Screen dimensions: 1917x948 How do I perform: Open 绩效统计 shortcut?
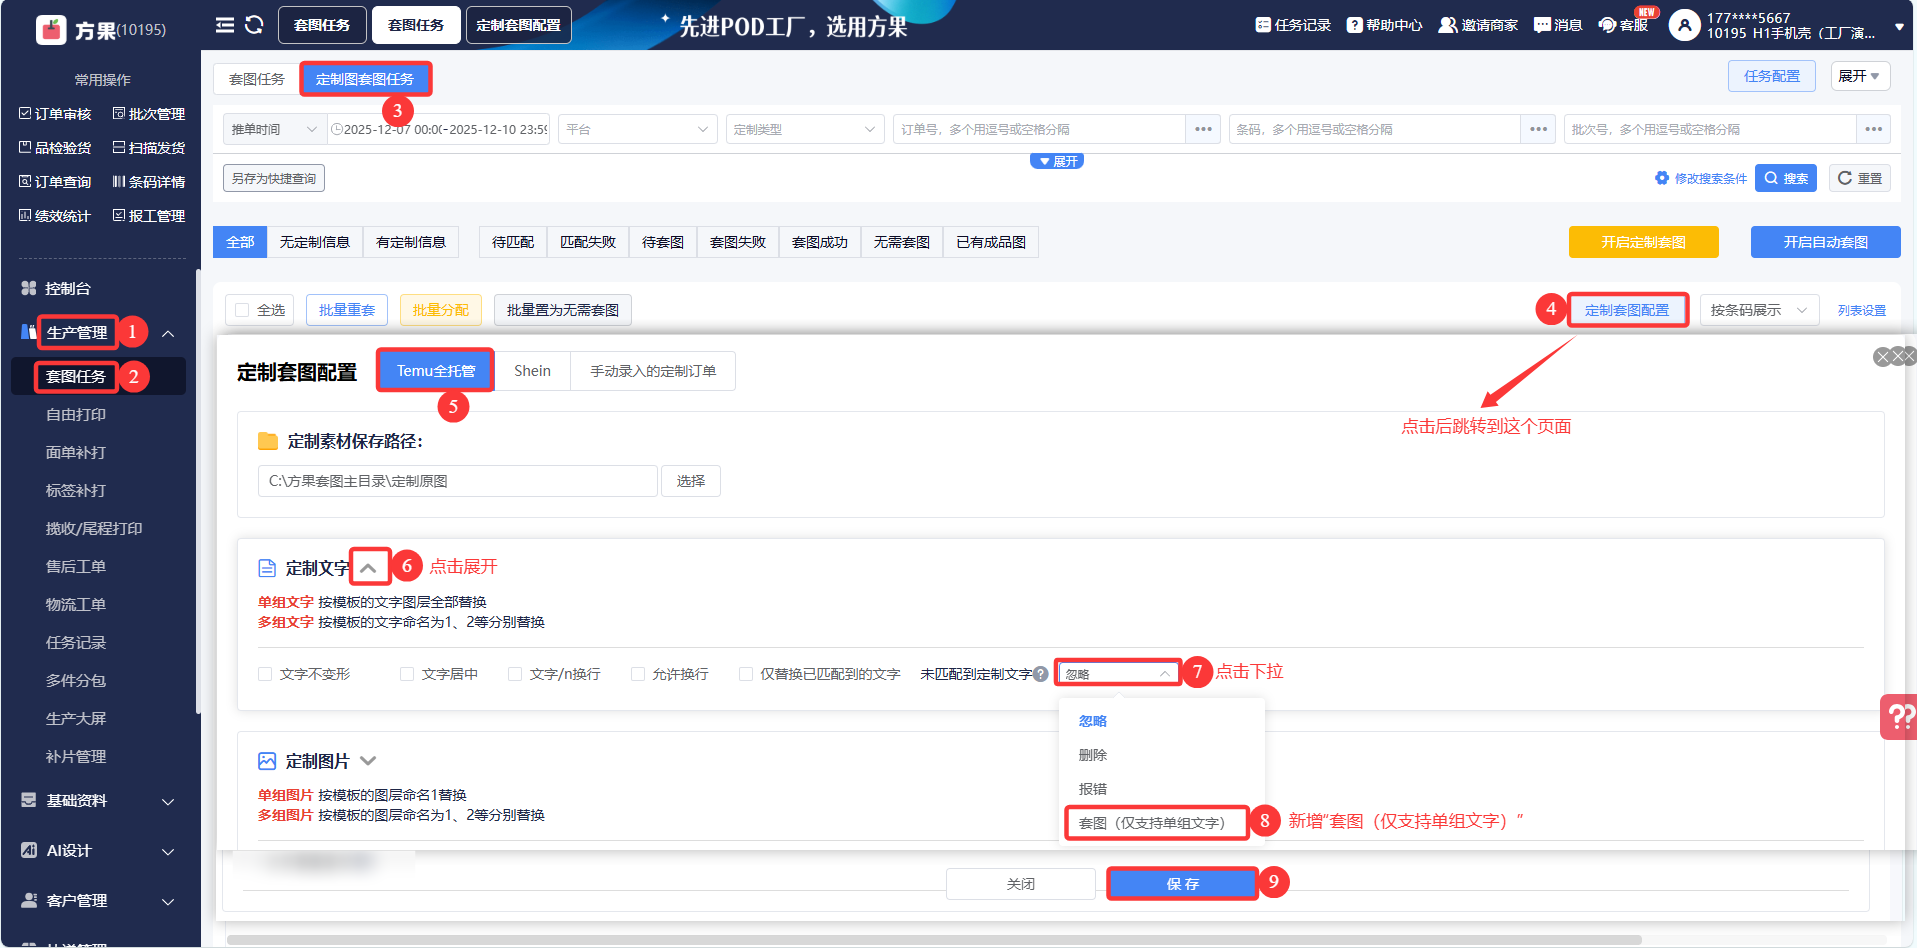point(55,216)
